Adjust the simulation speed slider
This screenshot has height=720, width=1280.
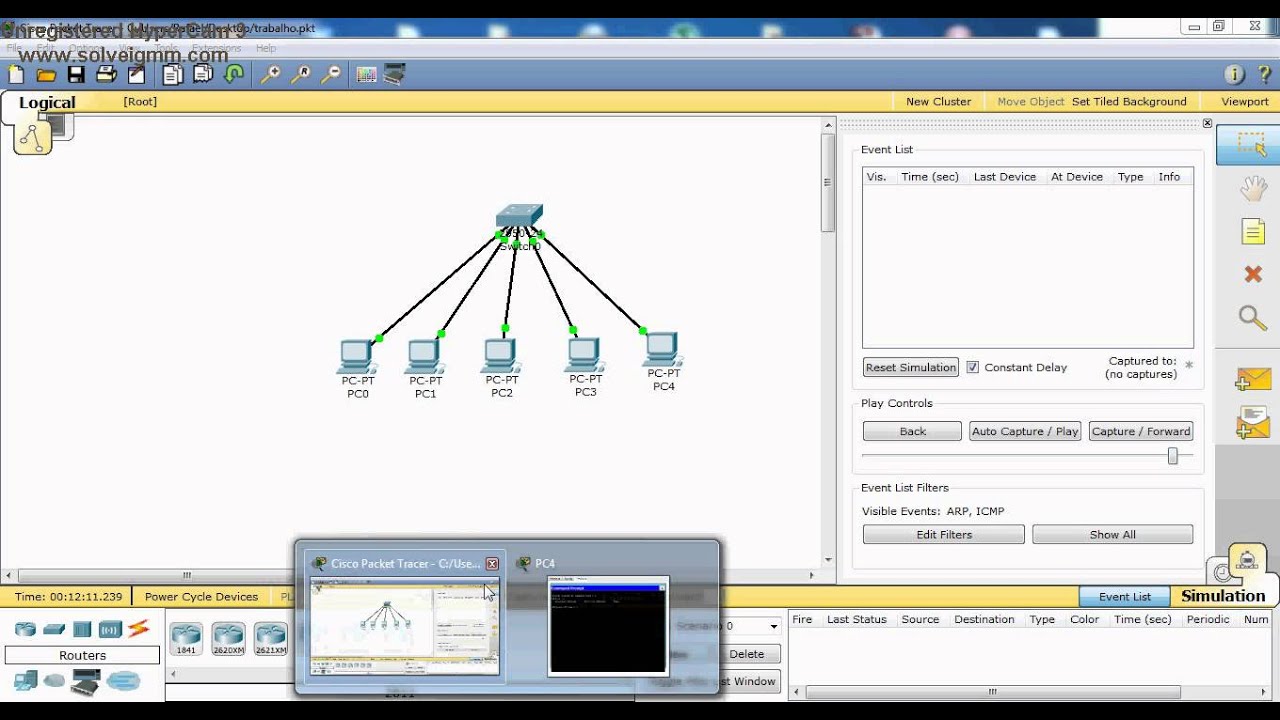click(x=1173, y=456)
